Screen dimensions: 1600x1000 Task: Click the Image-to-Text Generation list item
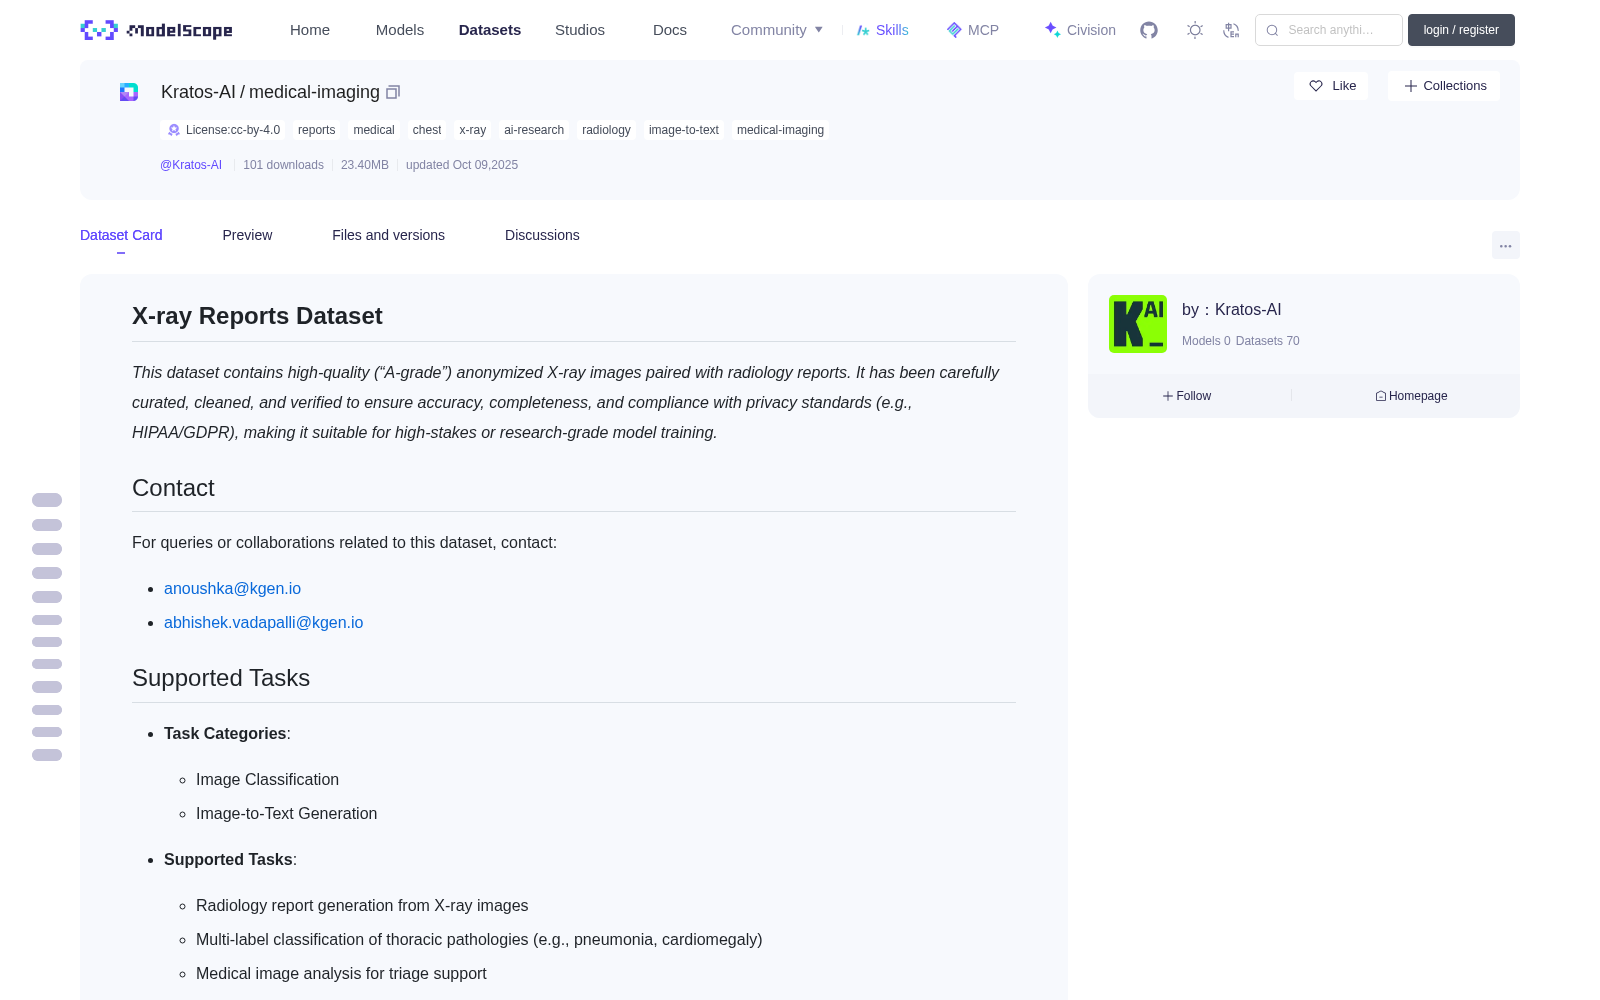[286, 814]
